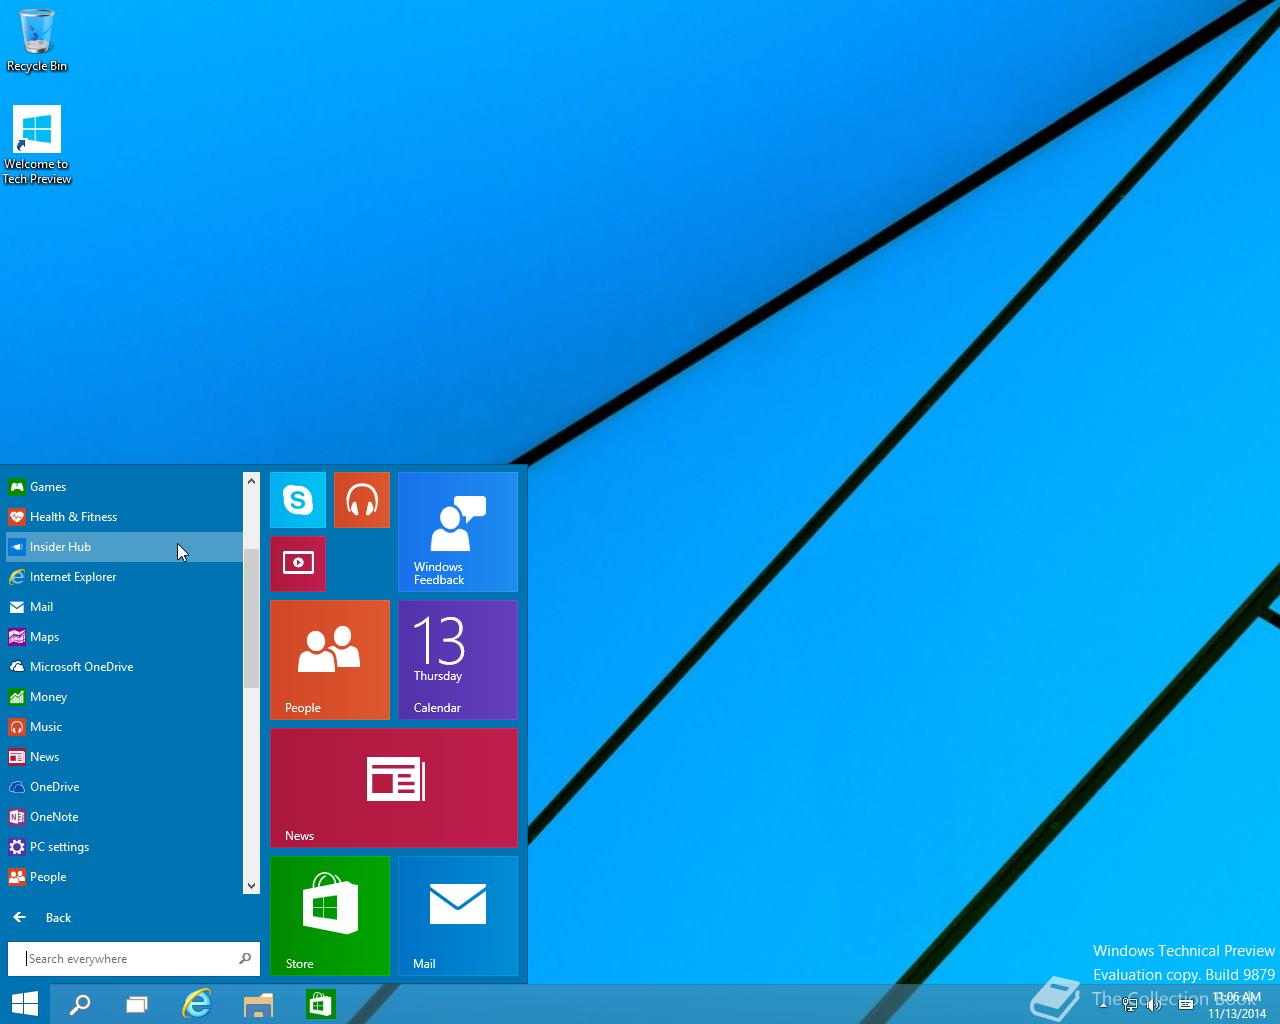Open the Video tile
The width and height of the screenshot is (1280, 1024).
click(x=298, y=564)
